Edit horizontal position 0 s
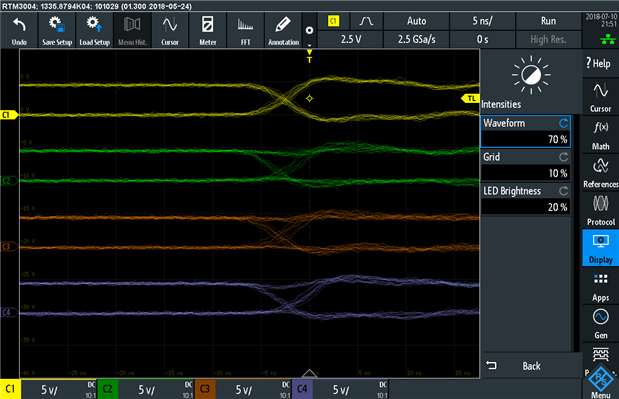This screenshot has height=399, width=619. (x=482, y=39)
